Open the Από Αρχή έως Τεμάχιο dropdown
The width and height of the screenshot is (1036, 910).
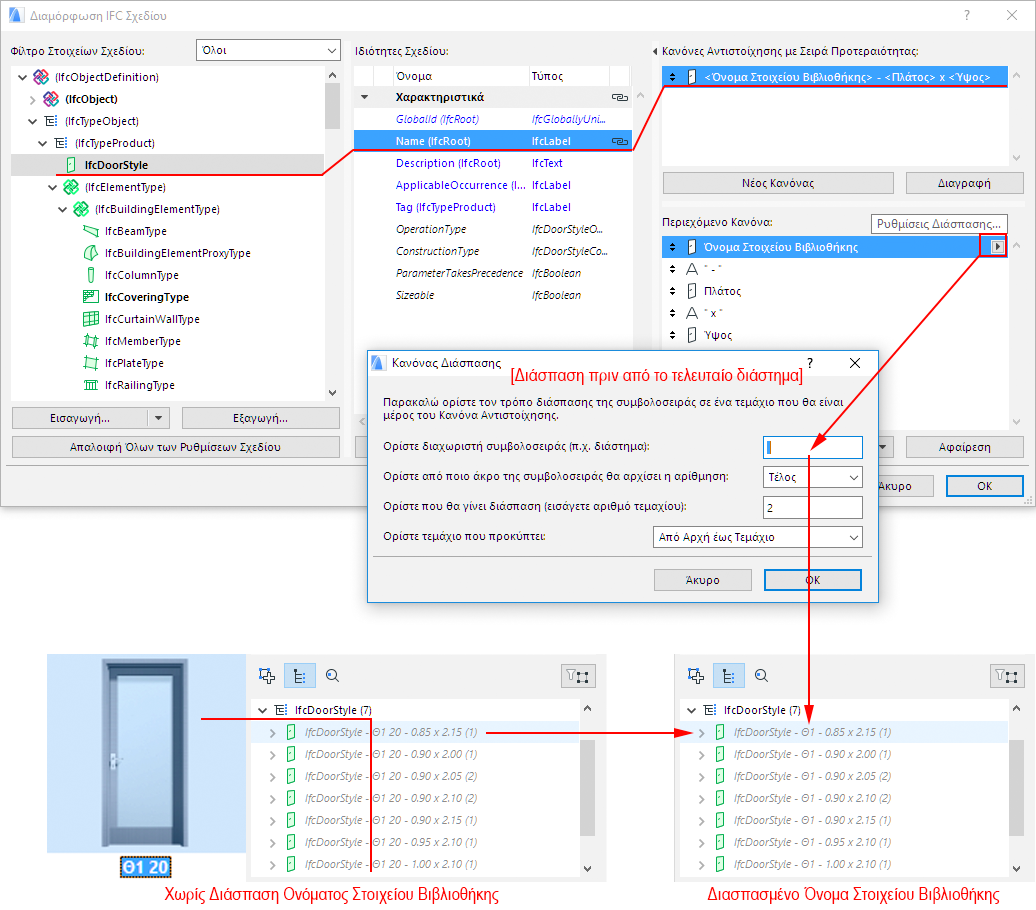[757, 537]
